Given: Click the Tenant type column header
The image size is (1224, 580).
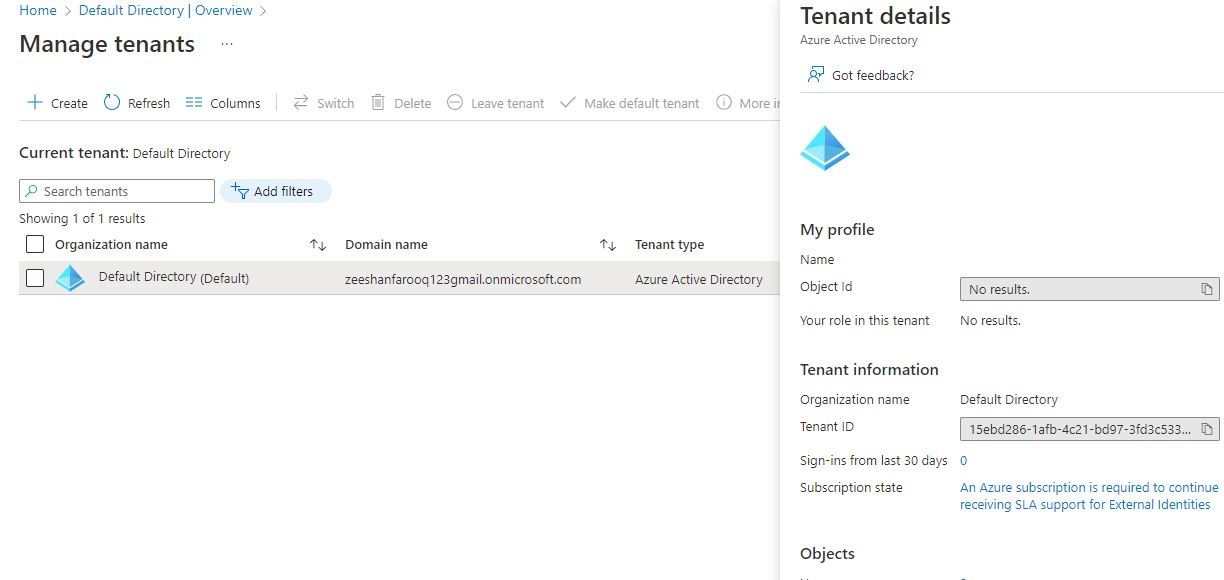Looking at the screenshot, I should click(670, 244).
